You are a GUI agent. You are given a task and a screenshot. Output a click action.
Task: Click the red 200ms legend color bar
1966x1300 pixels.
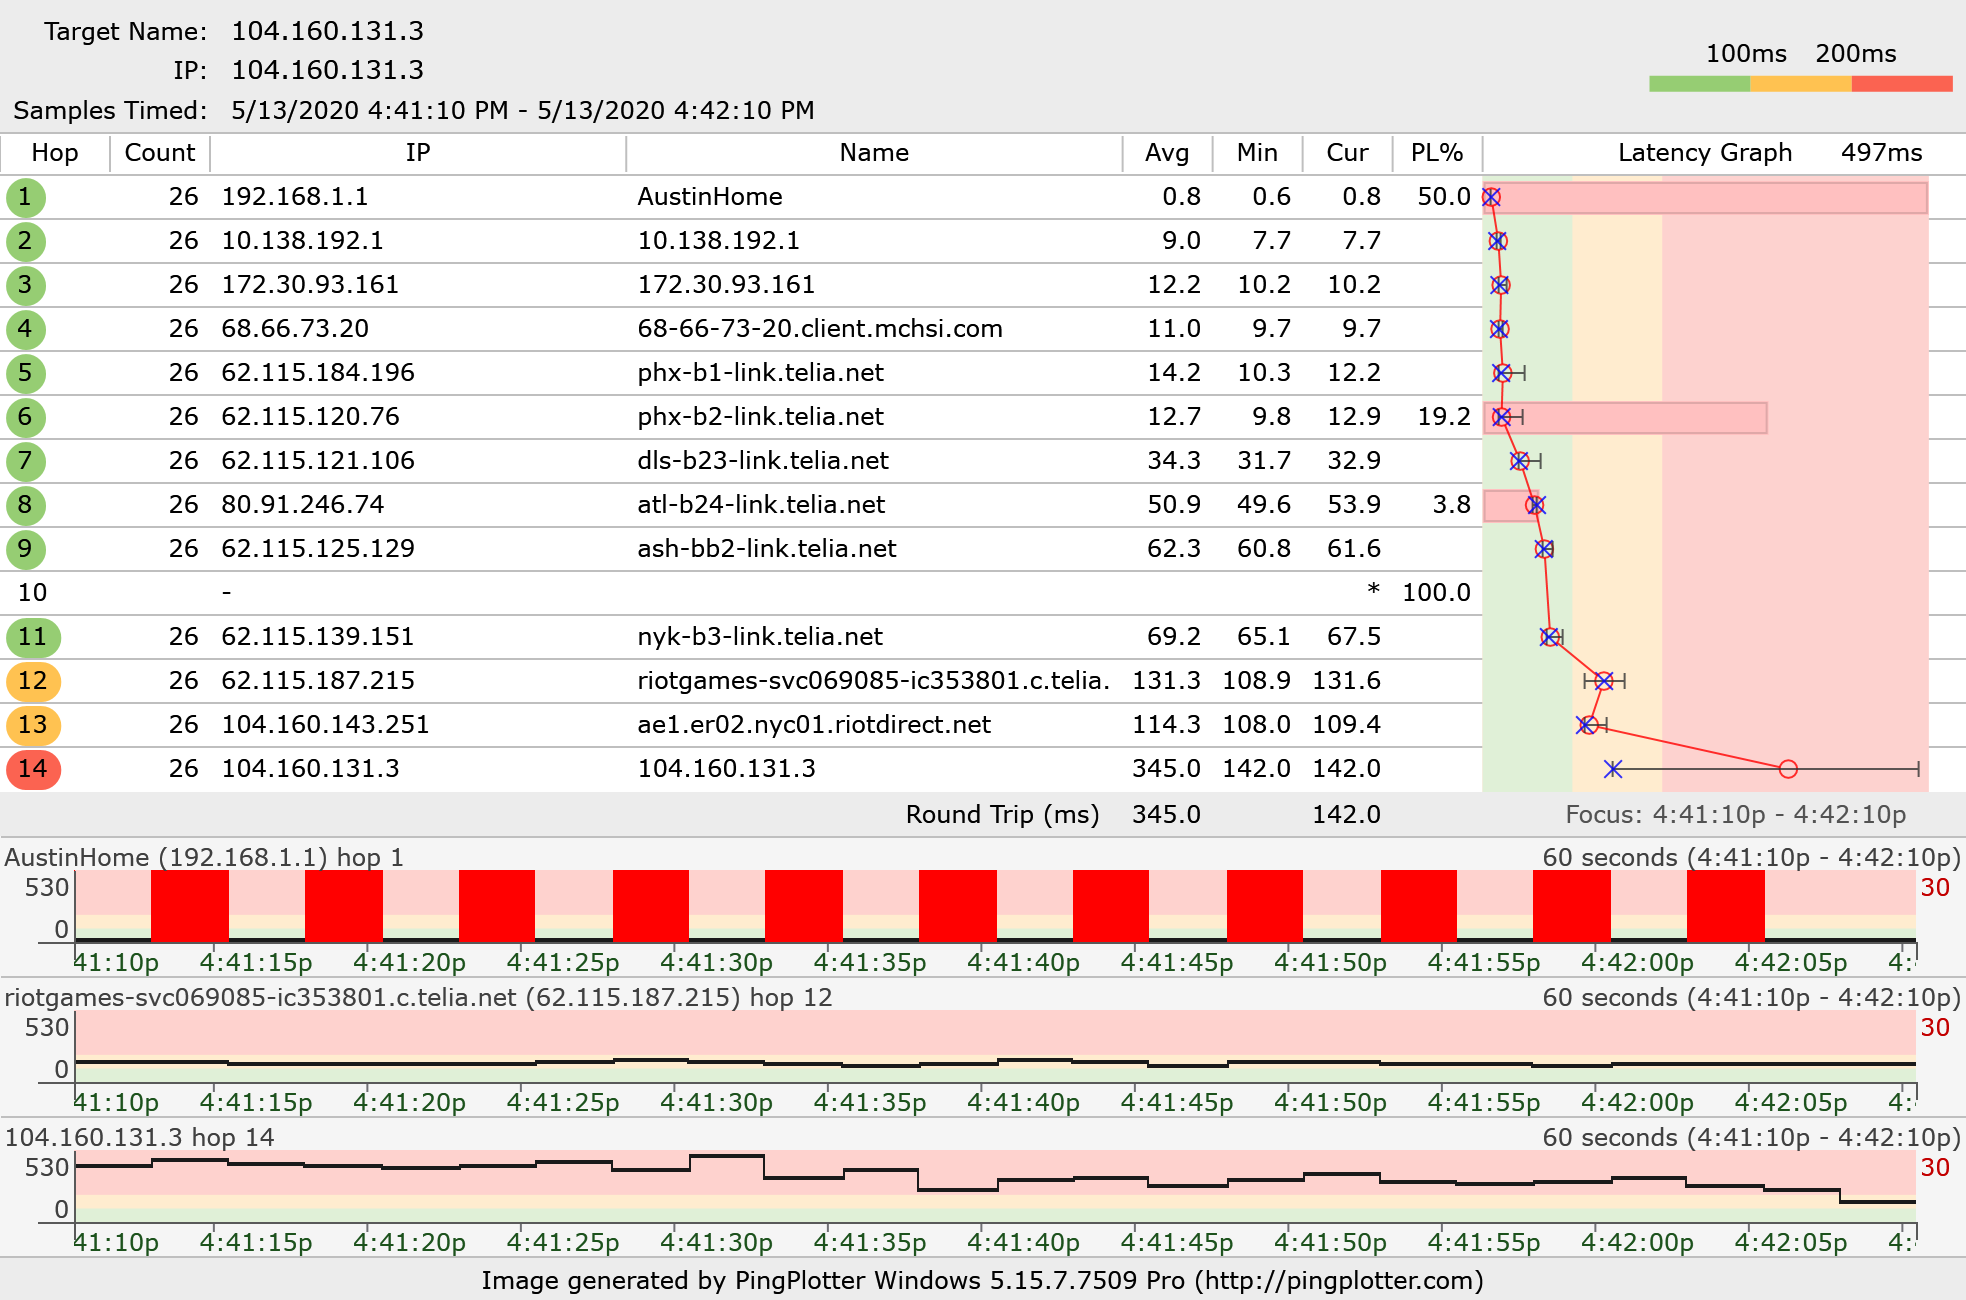(1901, 84)
